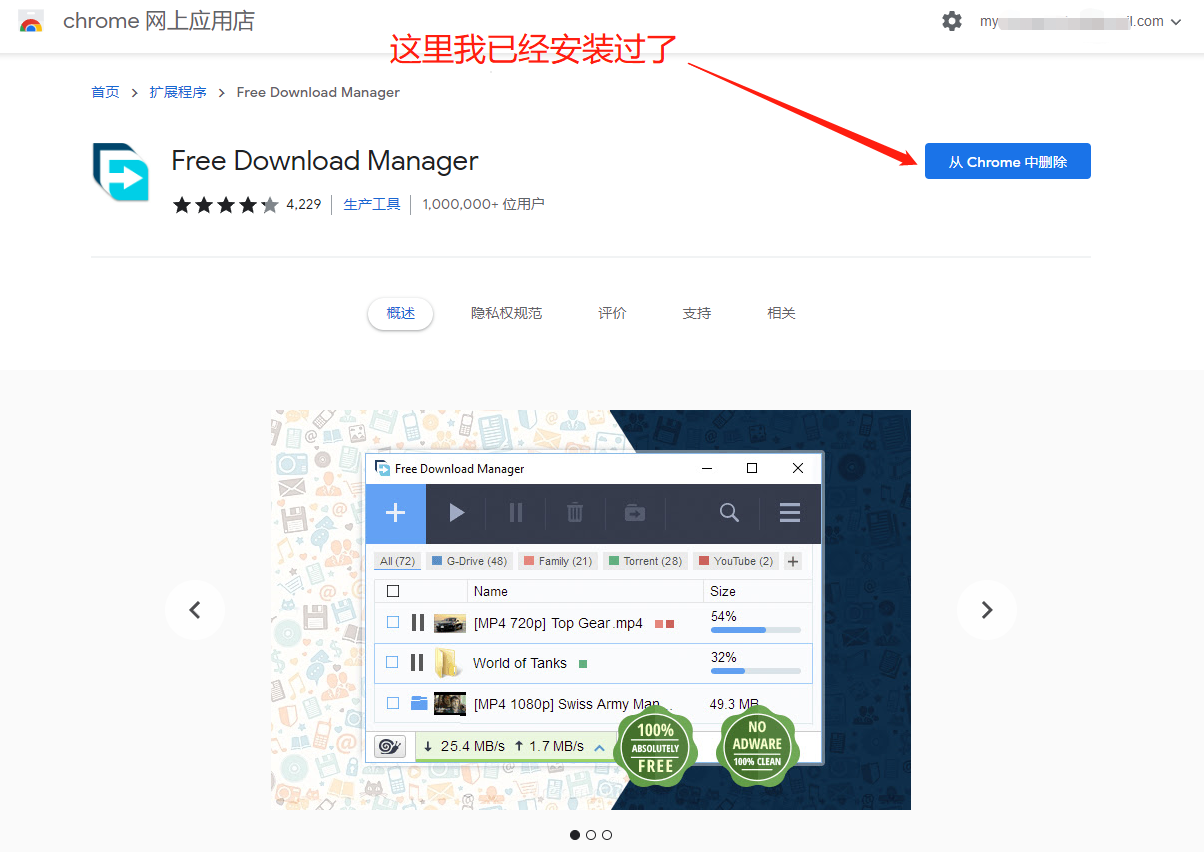Check the World of Tanks checkbox
Image resolution: width=1204 pixels, height=852 pixels.
[x=392, y=662]
